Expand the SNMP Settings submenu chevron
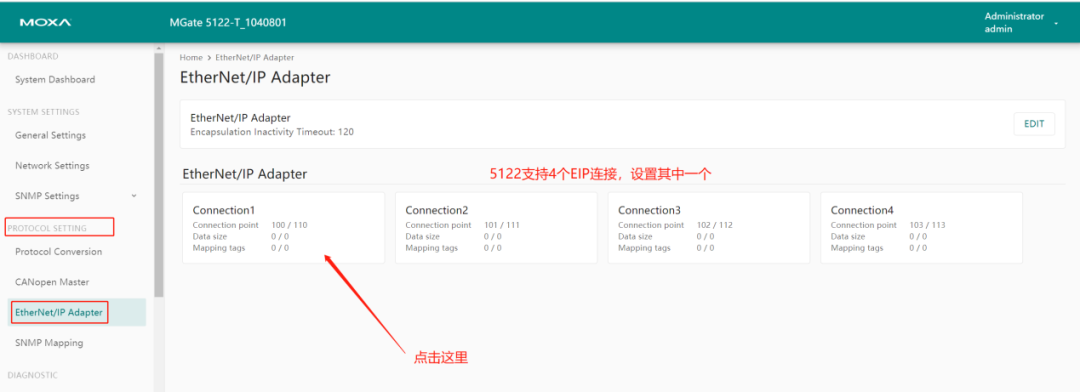Viewport: 1080px width, 392px height. 134,196
